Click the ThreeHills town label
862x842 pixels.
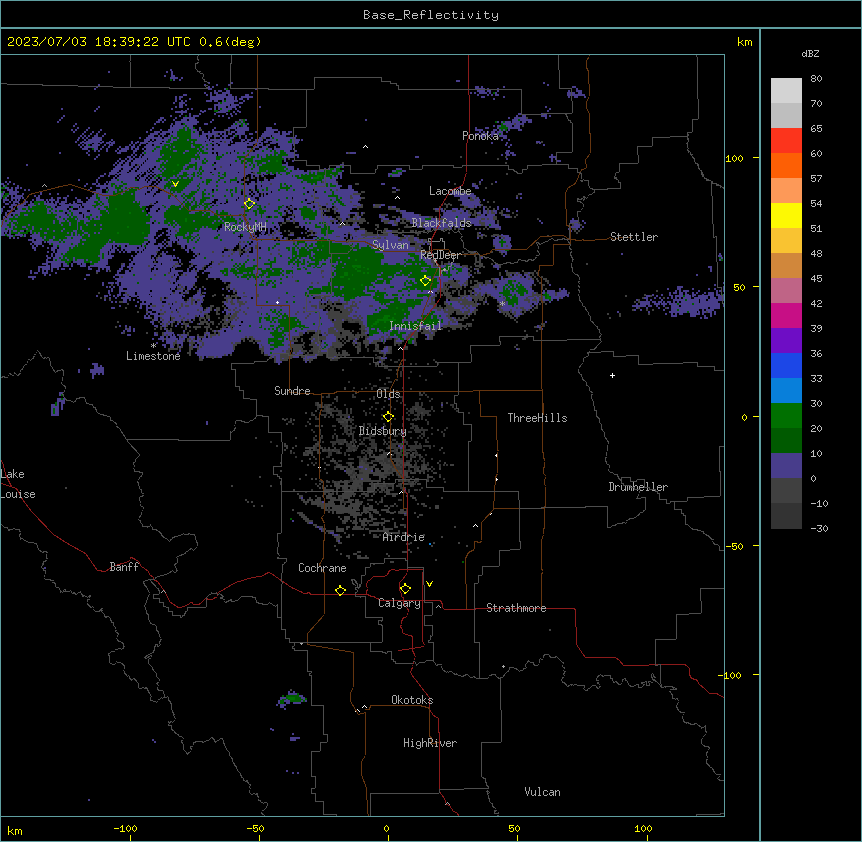click(x=537, y=418)
